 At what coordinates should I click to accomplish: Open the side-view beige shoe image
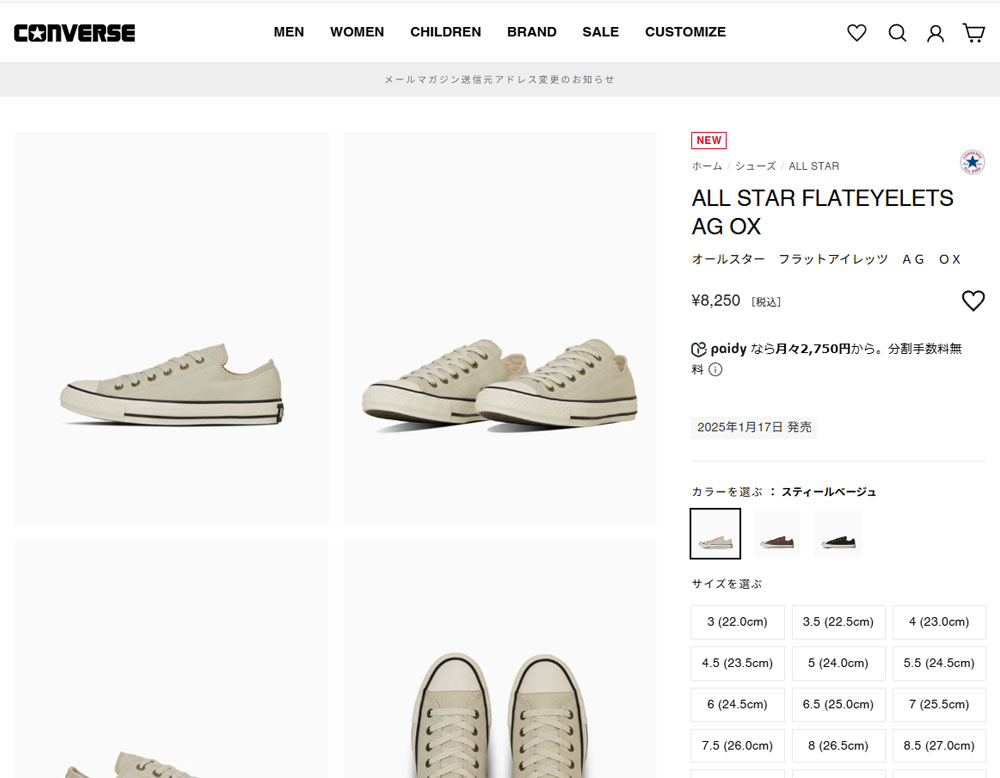click(172, 329)
